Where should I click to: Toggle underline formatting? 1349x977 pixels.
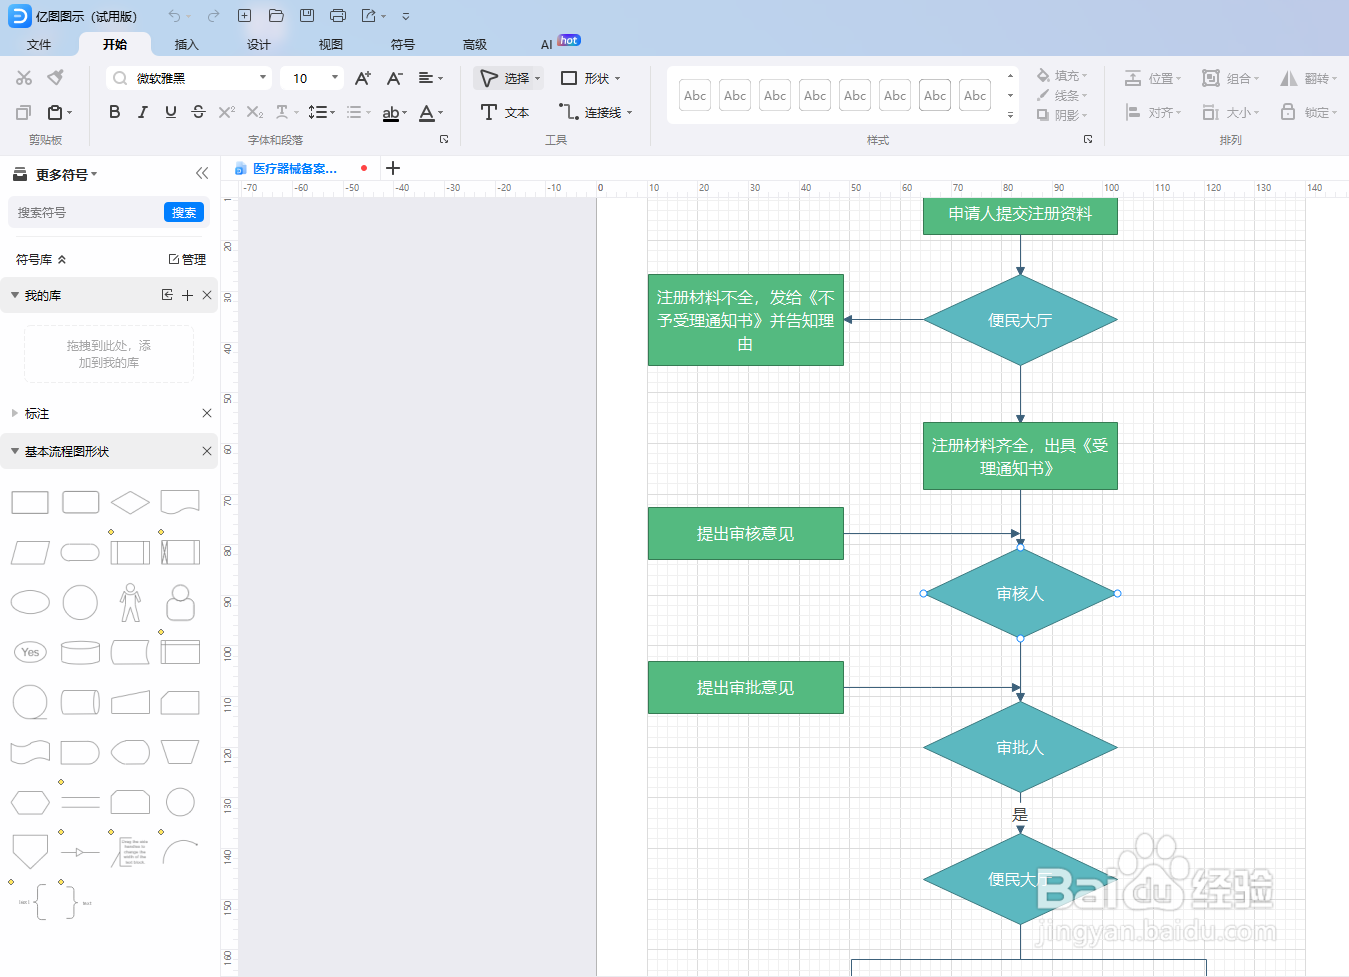171,112
